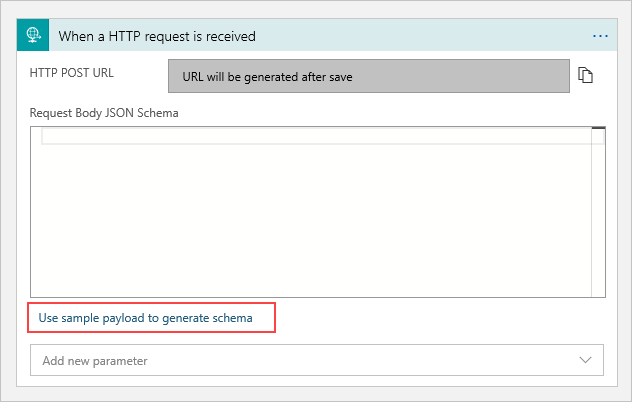This screenshot has height=402, width=632.
Task: Copy the HTTP POST URL
Action: click(x=586, y=76)
